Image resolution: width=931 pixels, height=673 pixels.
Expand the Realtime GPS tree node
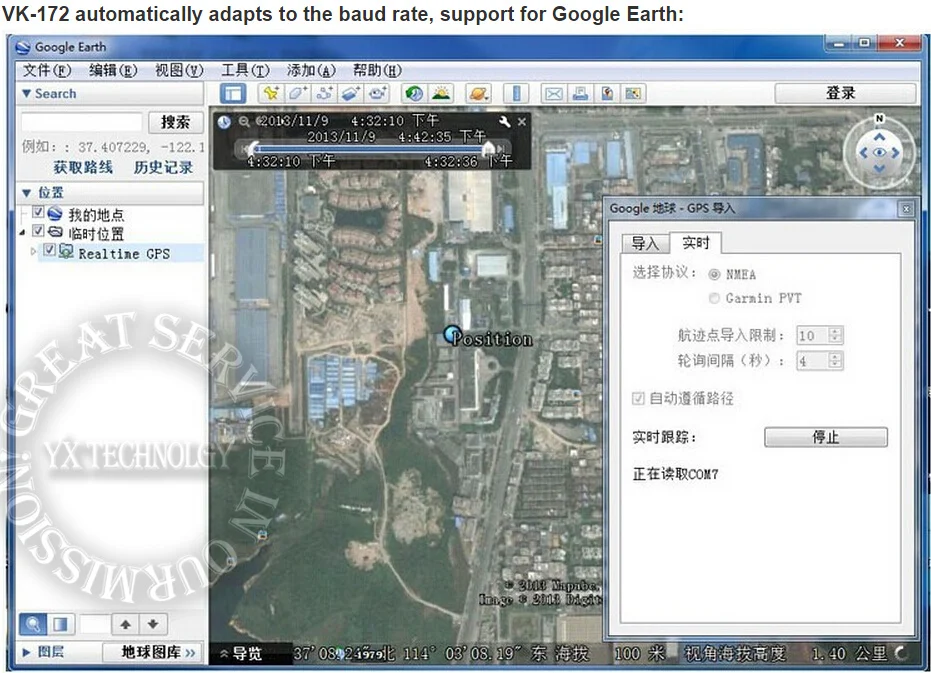tap(34, 252)
